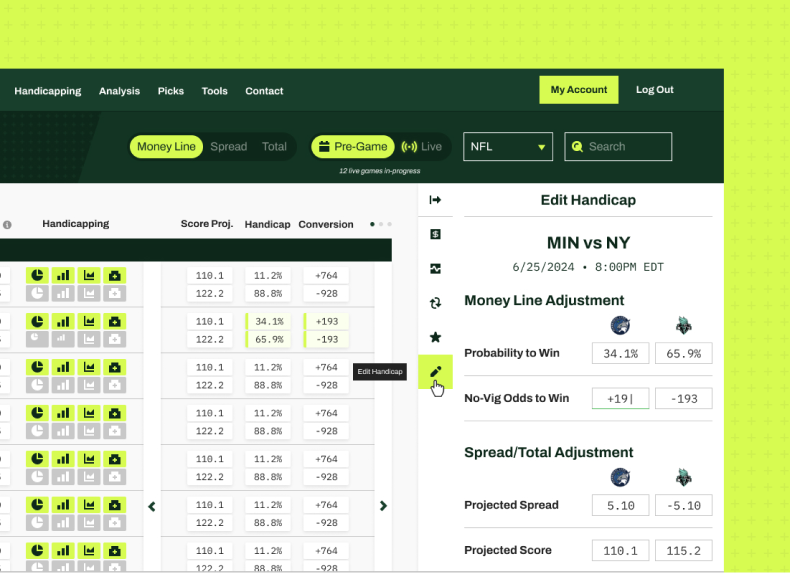Click No-Vig Odds field showing +19
Viewport: 790px width, 573px height.
coord(621,399)
